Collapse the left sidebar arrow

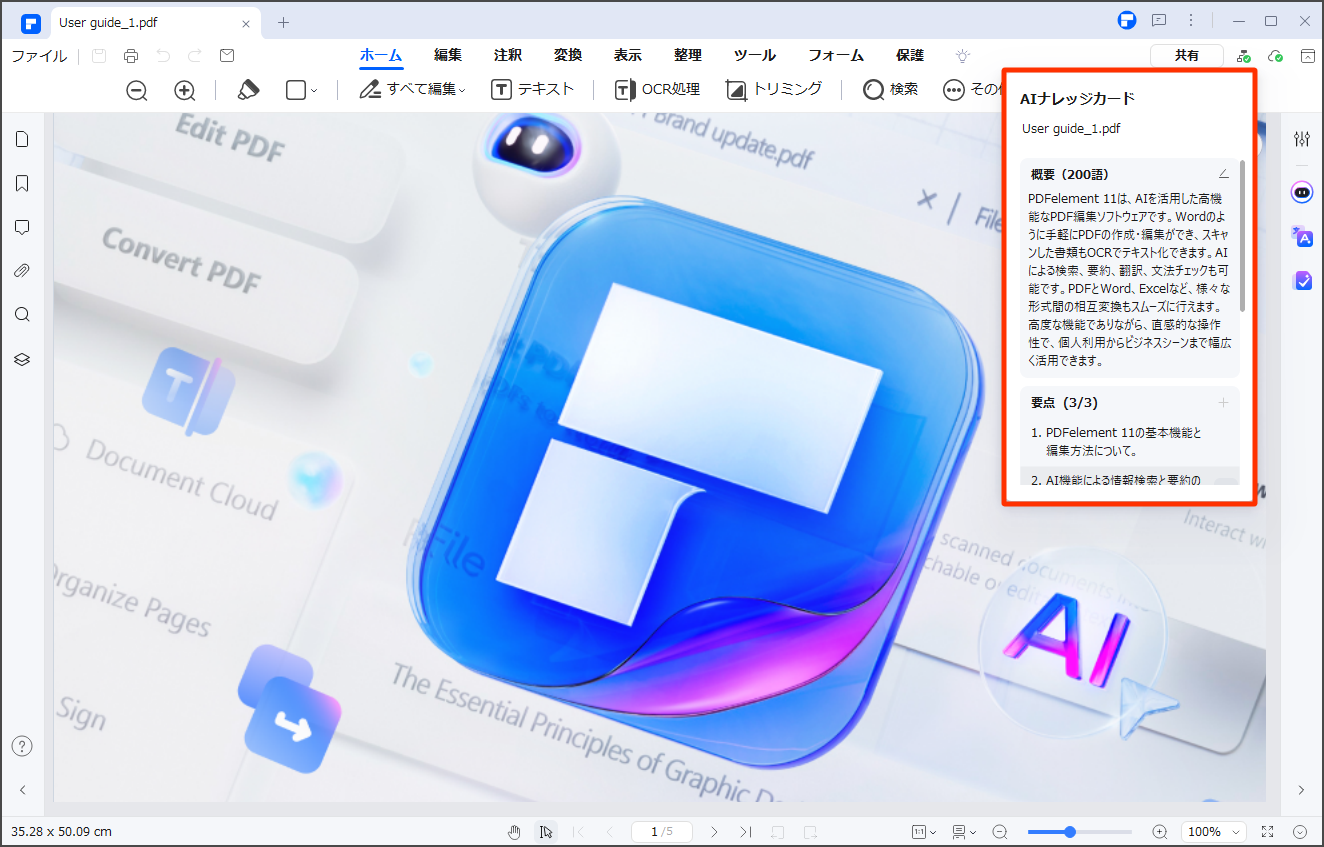[22, 790]
